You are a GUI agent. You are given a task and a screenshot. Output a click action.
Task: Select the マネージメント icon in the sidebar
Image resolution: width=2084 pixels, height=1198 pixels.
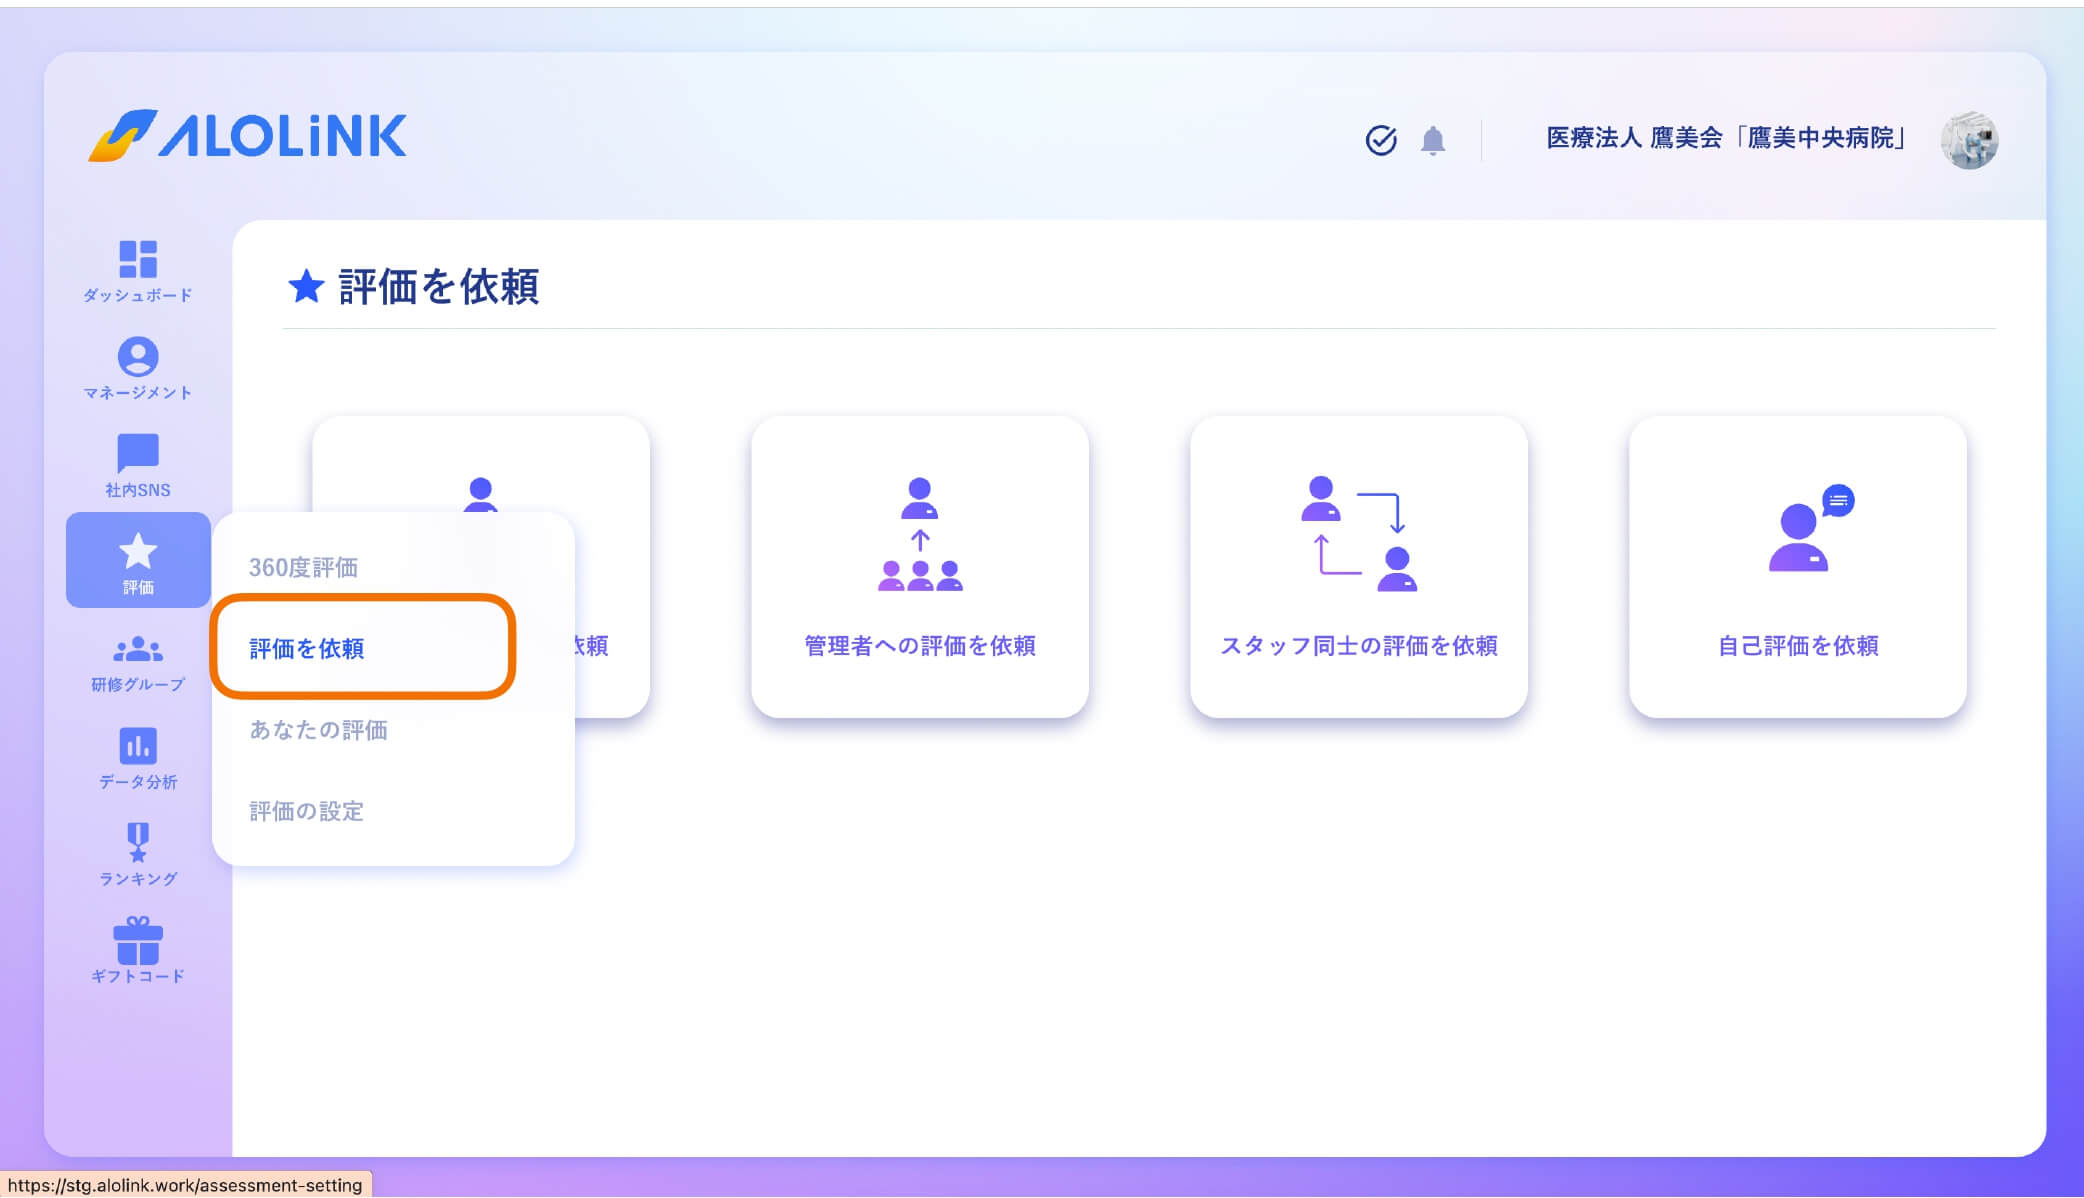point(139,362)
